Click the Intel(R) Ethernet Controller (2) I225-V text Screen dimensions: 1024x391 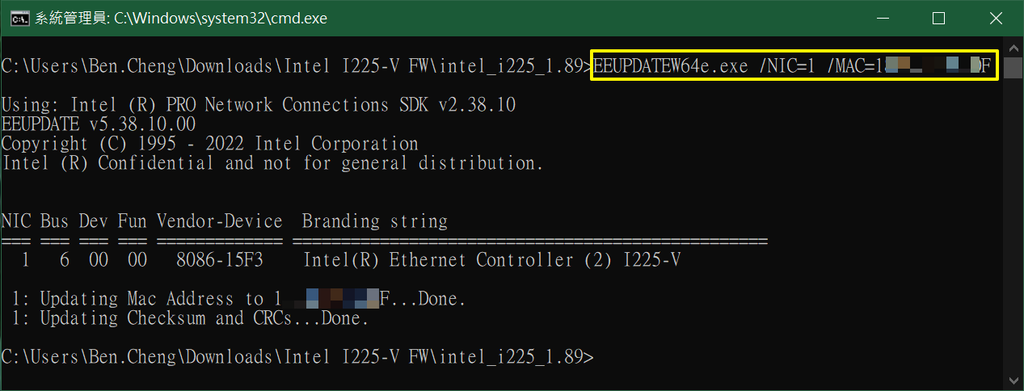click(x=492, y=261)
